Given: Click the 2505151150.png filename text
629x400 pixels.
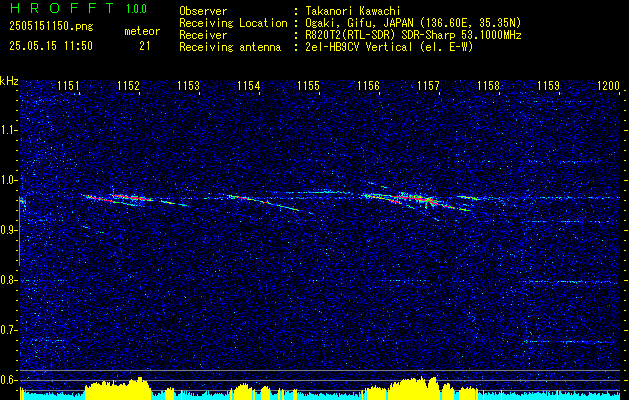Looking at the screenshot, I should tap(51, 27).
